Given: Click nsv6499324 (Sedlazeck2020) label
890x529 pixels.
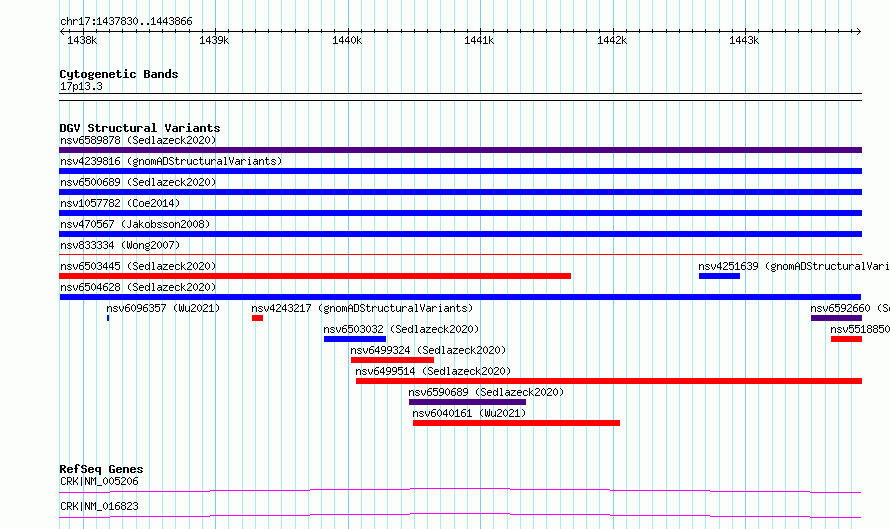Looking at the screenshot, I should [x=428, y=350].
